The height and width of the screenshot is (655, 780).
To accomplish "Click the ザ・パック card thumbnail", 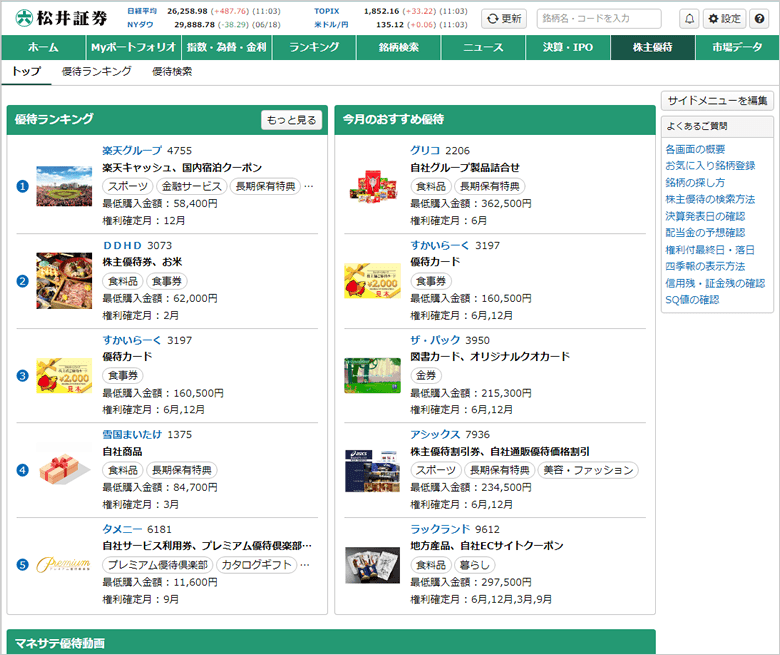I will [x=373, y=375].
